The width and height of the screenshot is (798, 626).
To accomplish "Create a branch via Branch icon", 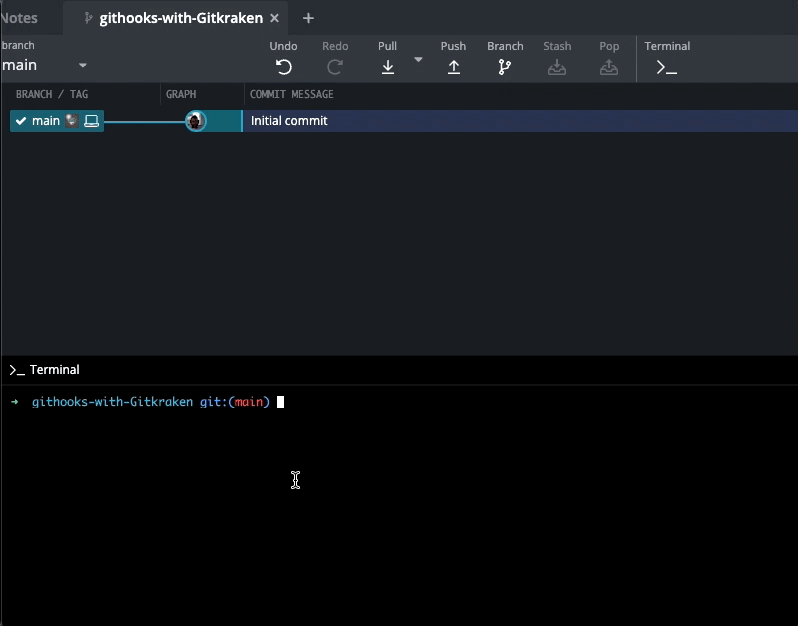I will click(505, 67).
